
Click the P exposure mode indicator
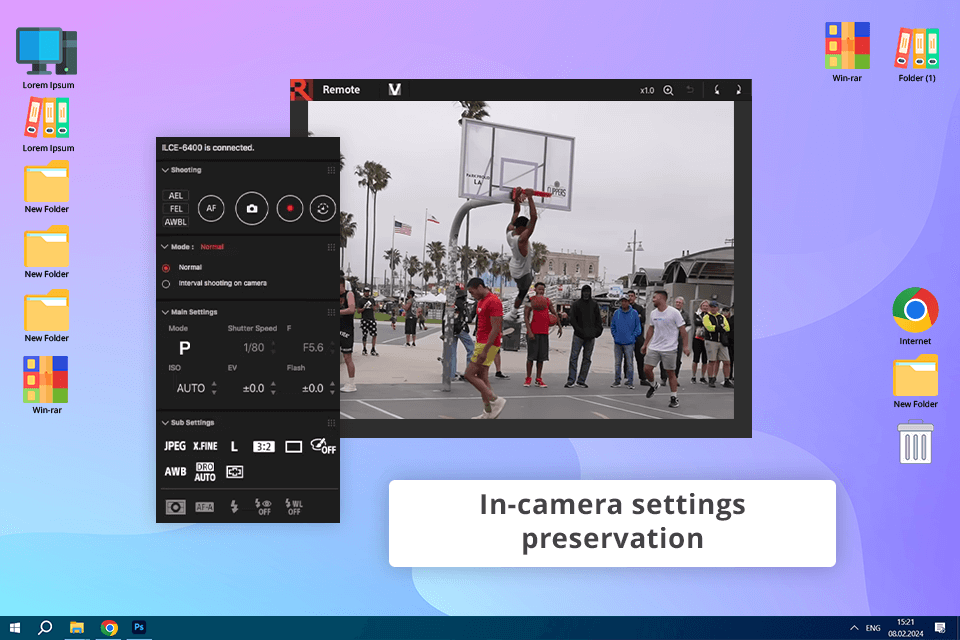184,348
